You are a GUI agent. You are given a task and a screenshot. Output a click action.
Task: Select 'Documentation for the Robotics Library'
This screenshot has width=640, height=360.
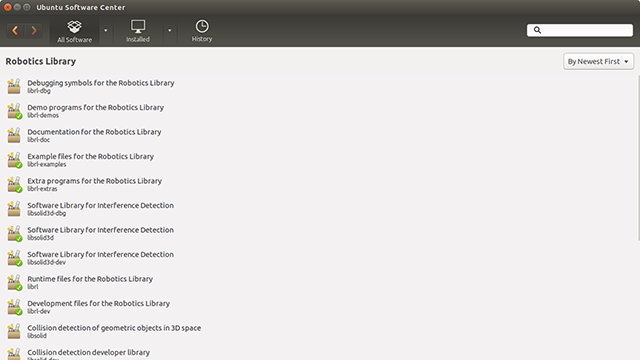point(94,132)
